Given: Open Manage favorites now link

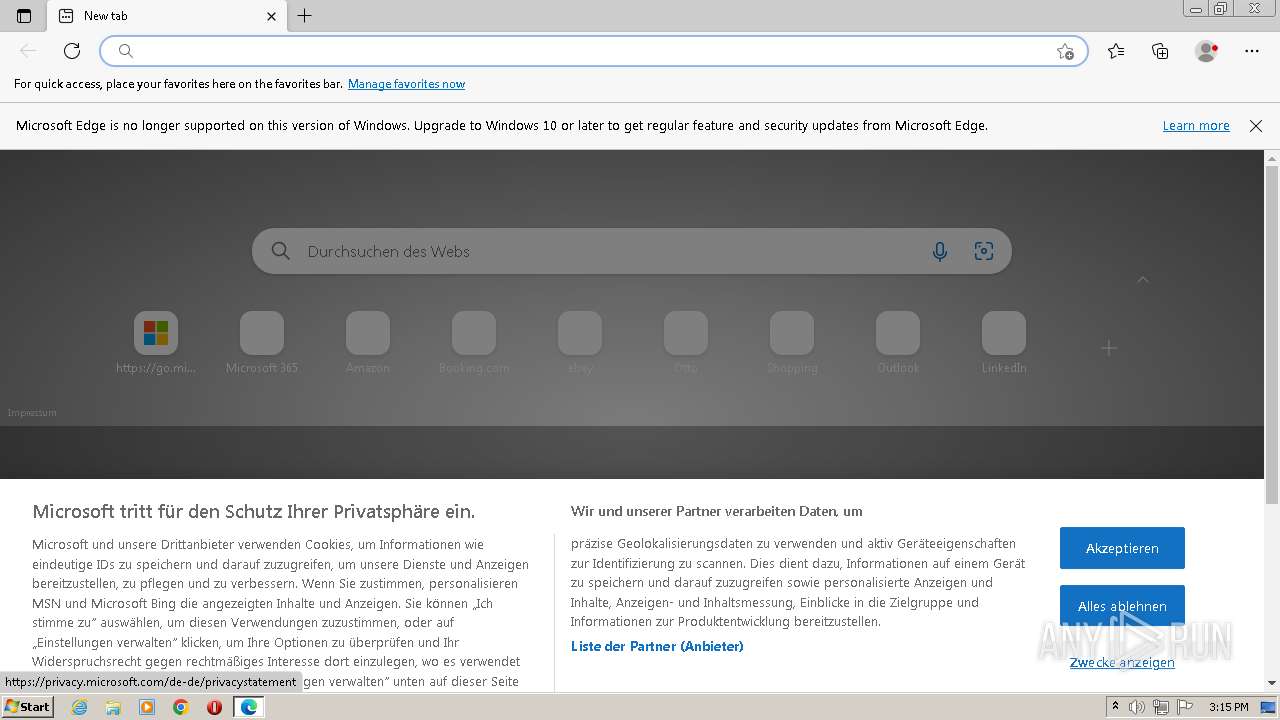Looking at the screenshot, I should [406, 84].
